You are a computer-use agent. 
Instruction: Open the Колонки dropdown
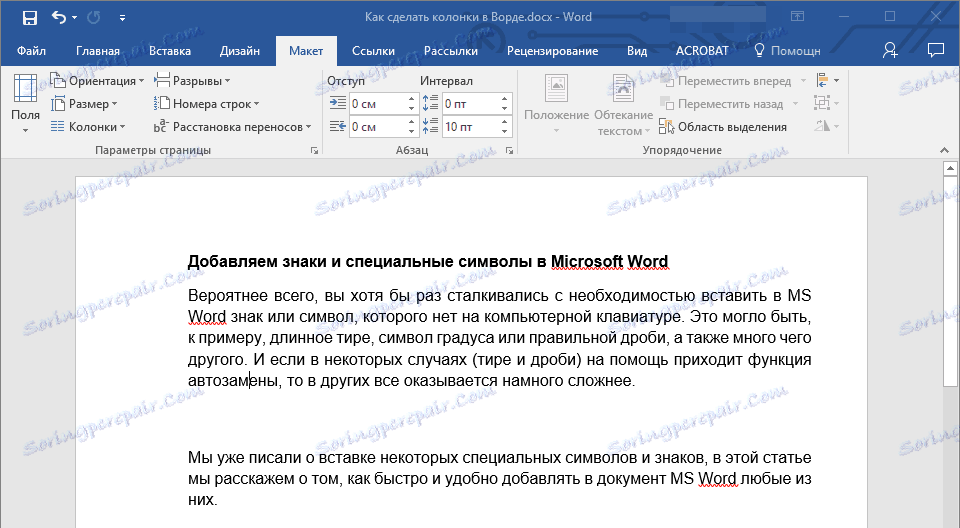coord(88,127)
